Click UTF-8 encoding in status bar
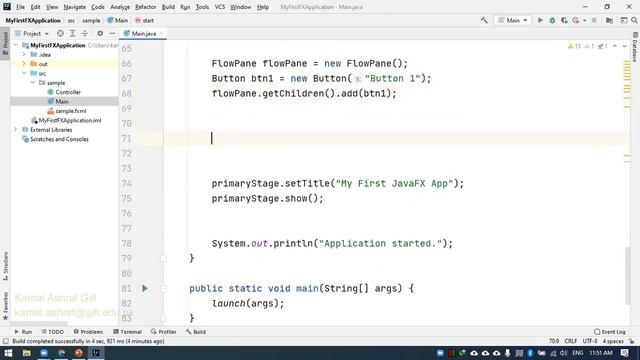The image size is (640, 360). [590, 341]
